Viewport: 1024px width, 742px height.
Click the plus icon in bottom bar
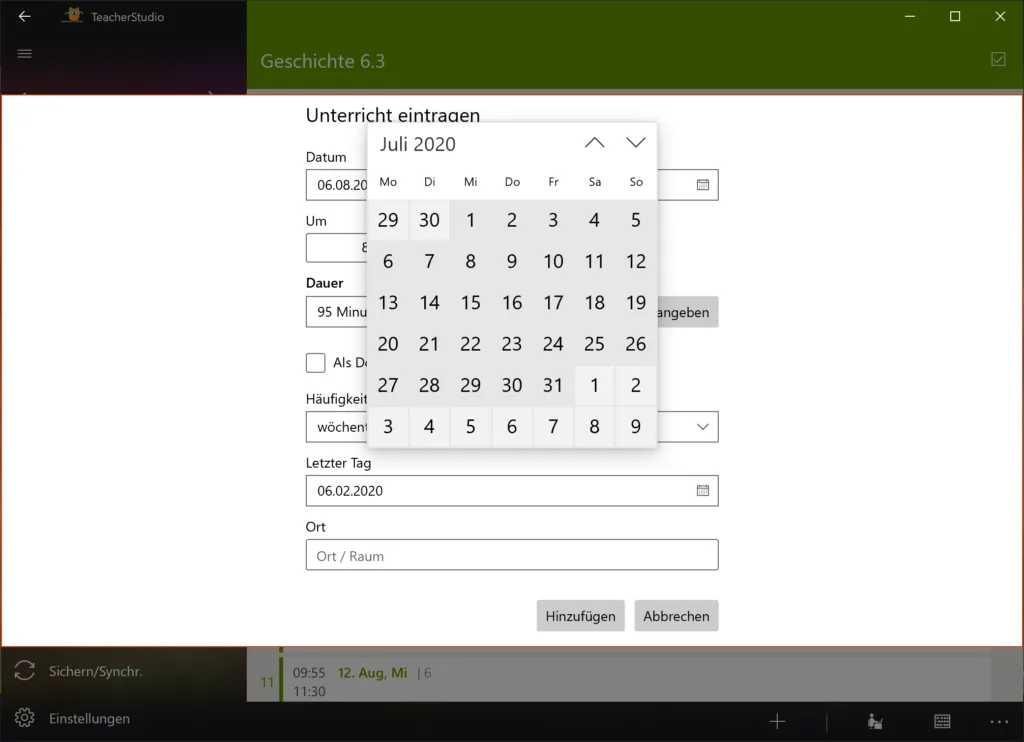coord(777,722)
